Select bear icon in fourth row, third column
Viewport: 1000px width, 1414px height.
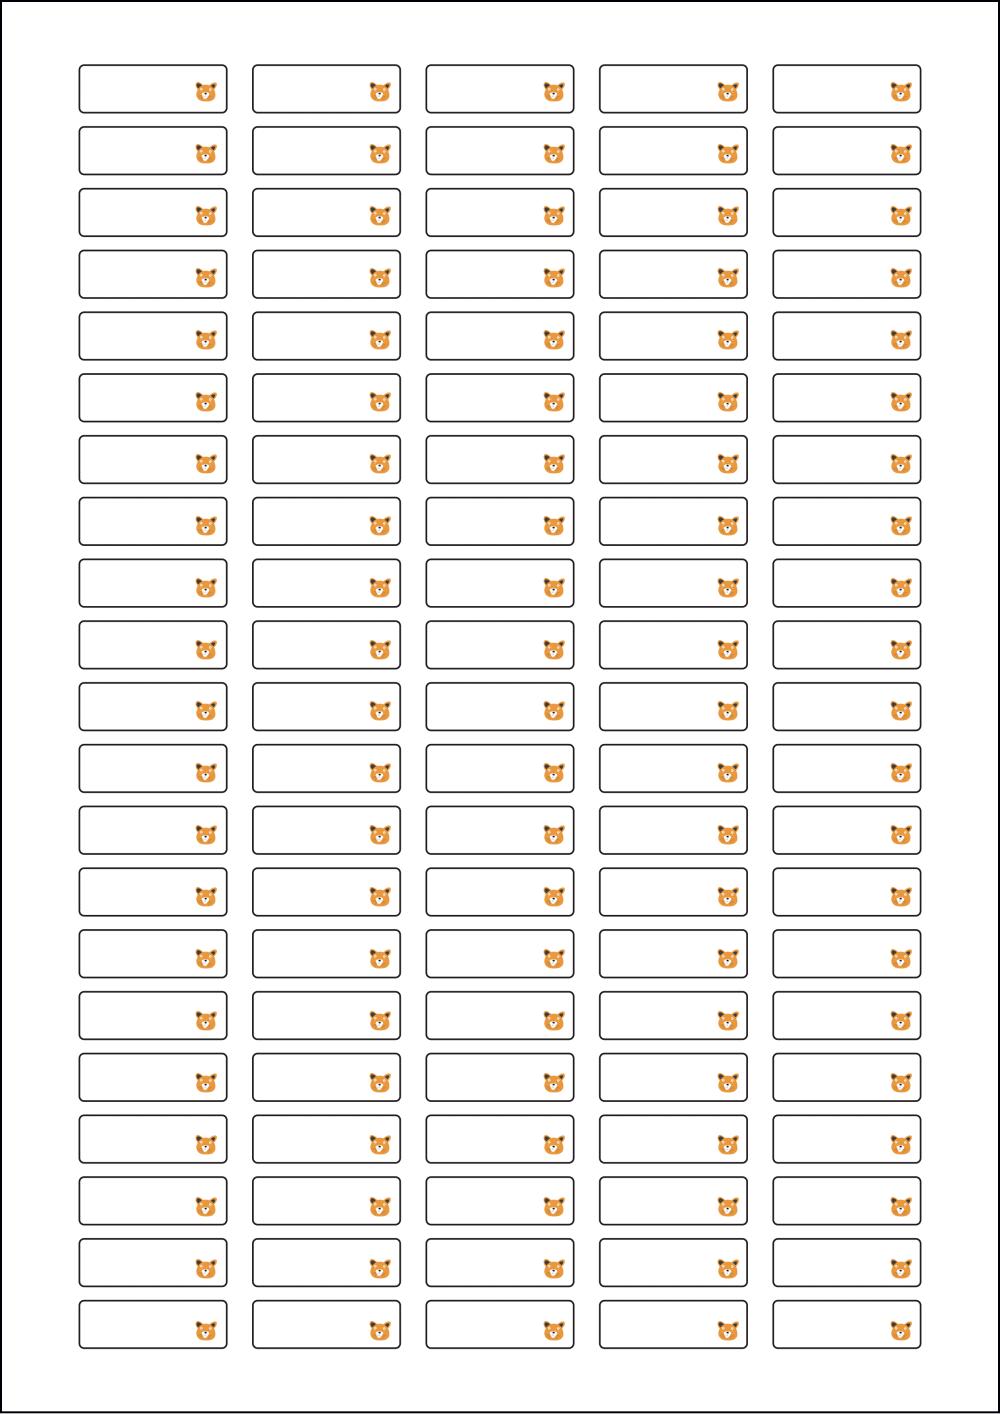click(x=553, y=278)
